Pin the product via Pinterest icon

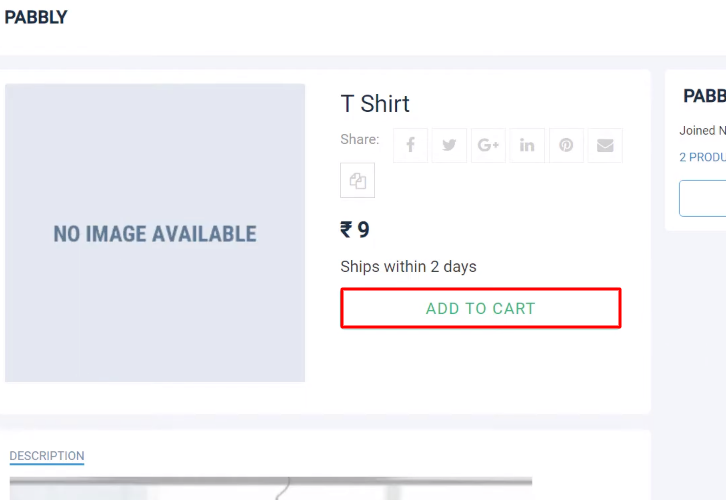pyautogui.click(x=566, y=145)
